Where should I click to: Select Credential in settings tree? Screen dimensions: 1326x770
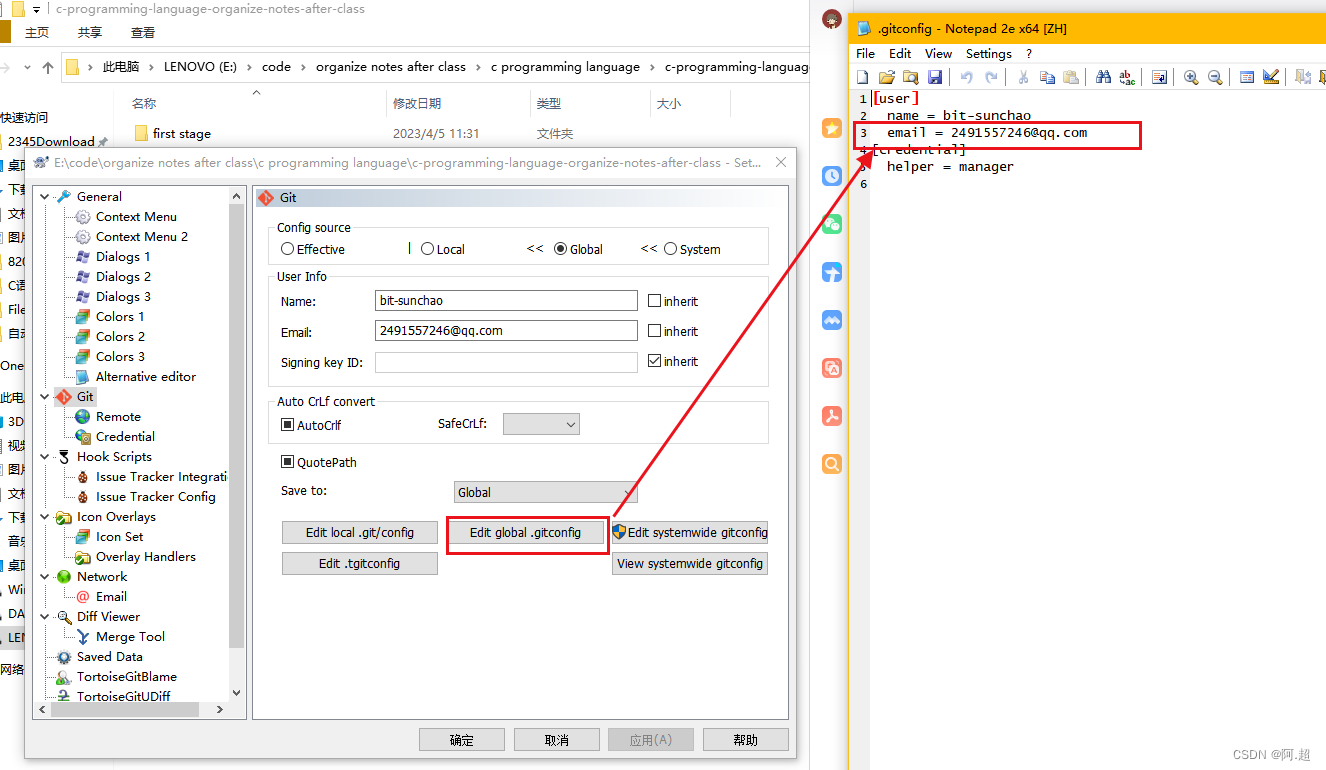(x=125, y=436)
